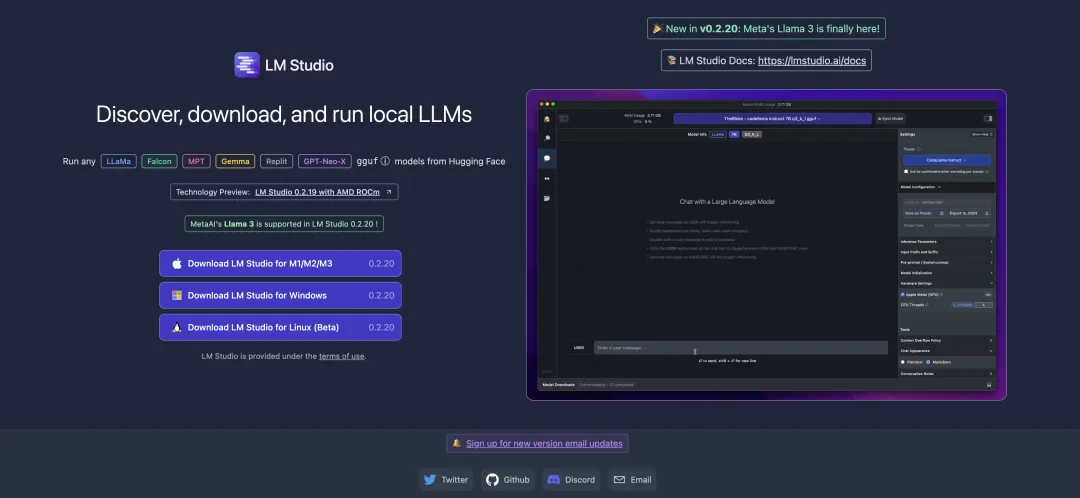Screen dimensions: 1080x498
Task: Open the Twitter link with bird icon
Action: pyautogui.click(x=445, y=480)
